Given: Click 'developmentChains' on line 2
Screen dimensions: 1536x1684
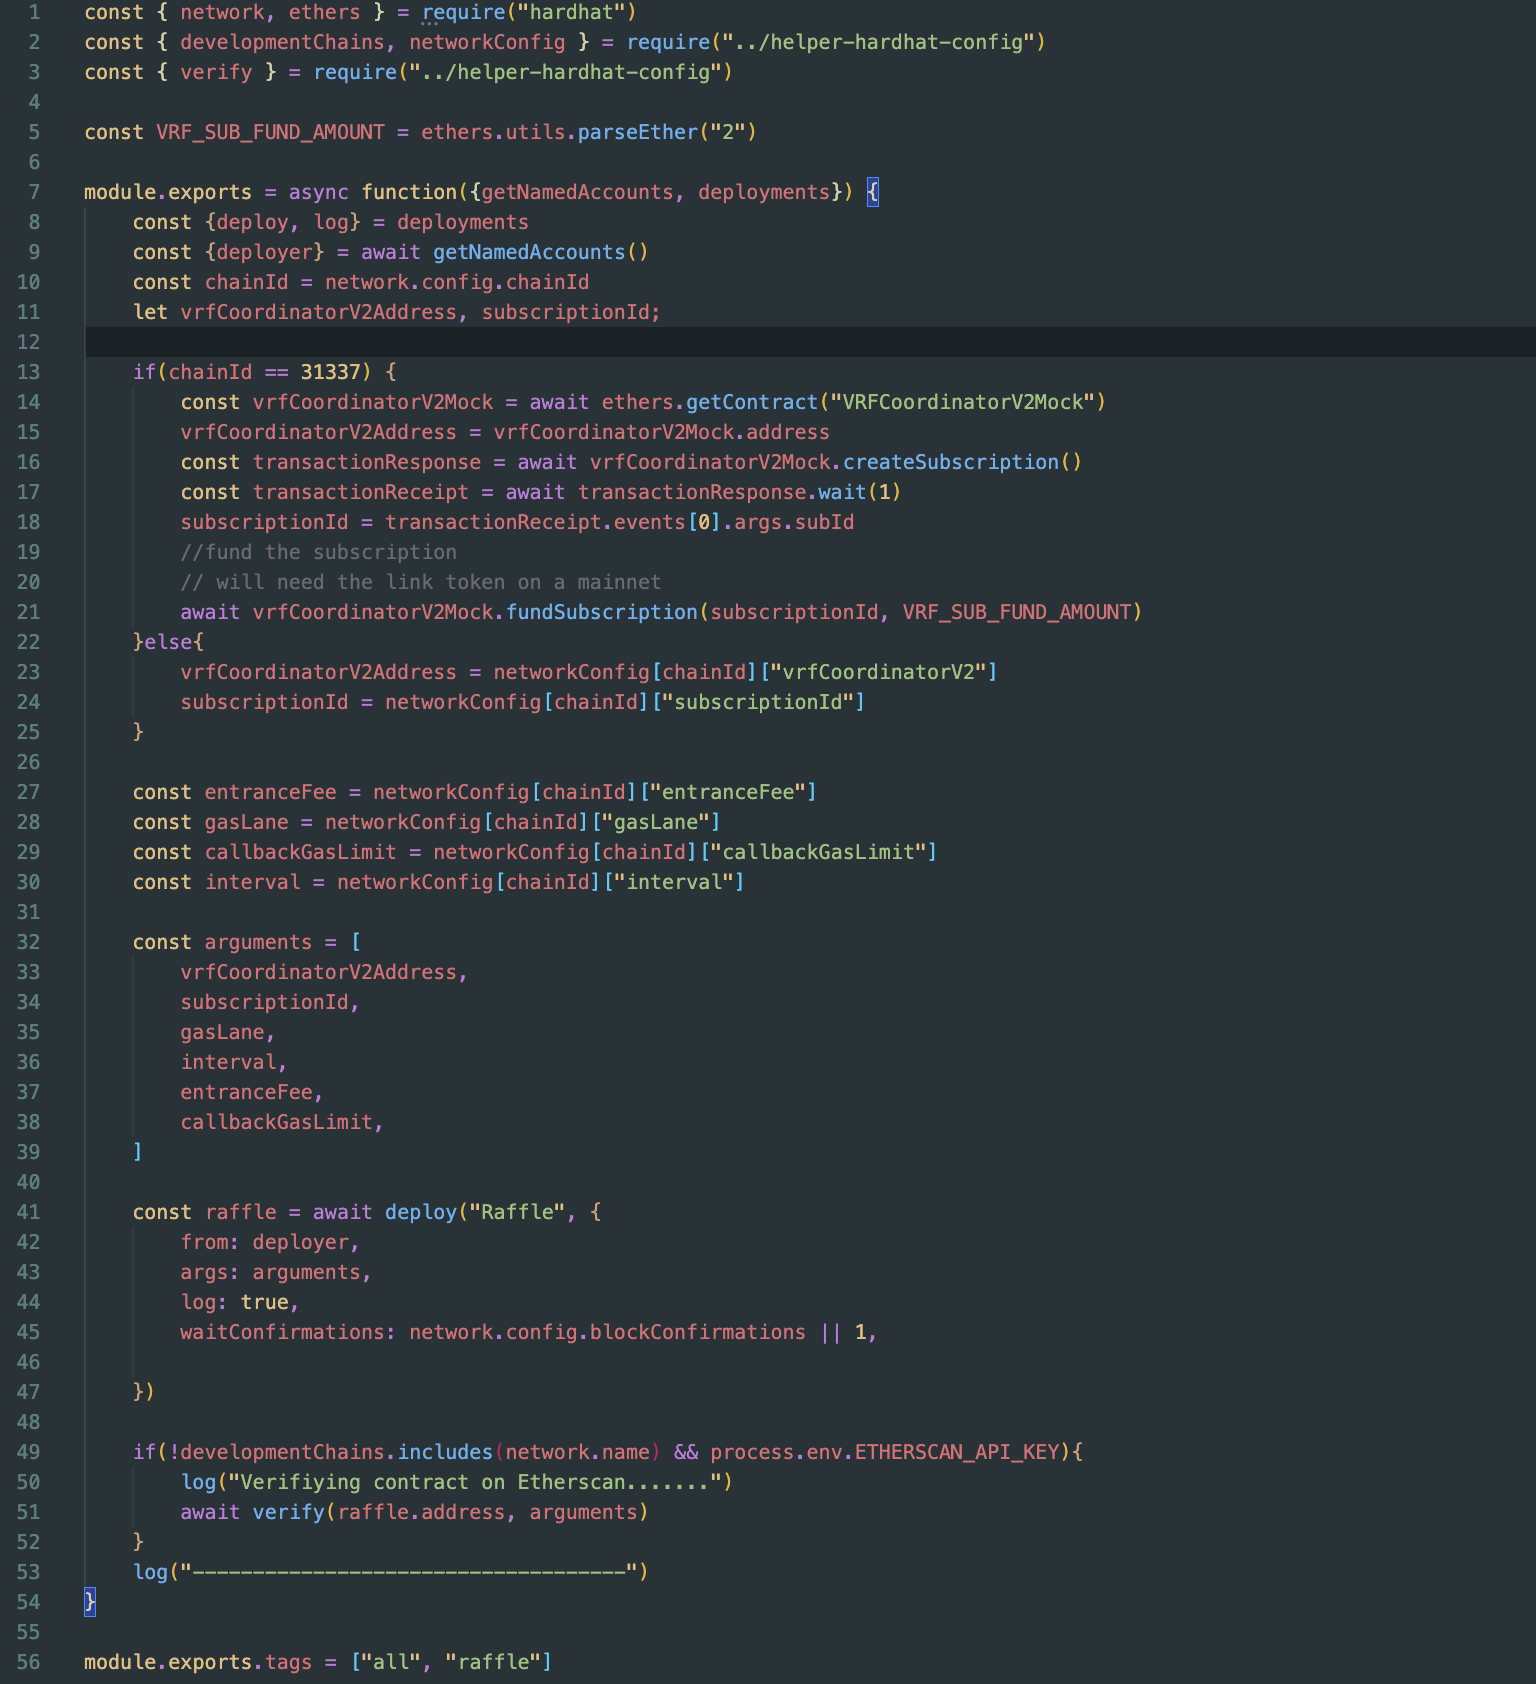Looking at the screenshot, I should tap(282, 42).
